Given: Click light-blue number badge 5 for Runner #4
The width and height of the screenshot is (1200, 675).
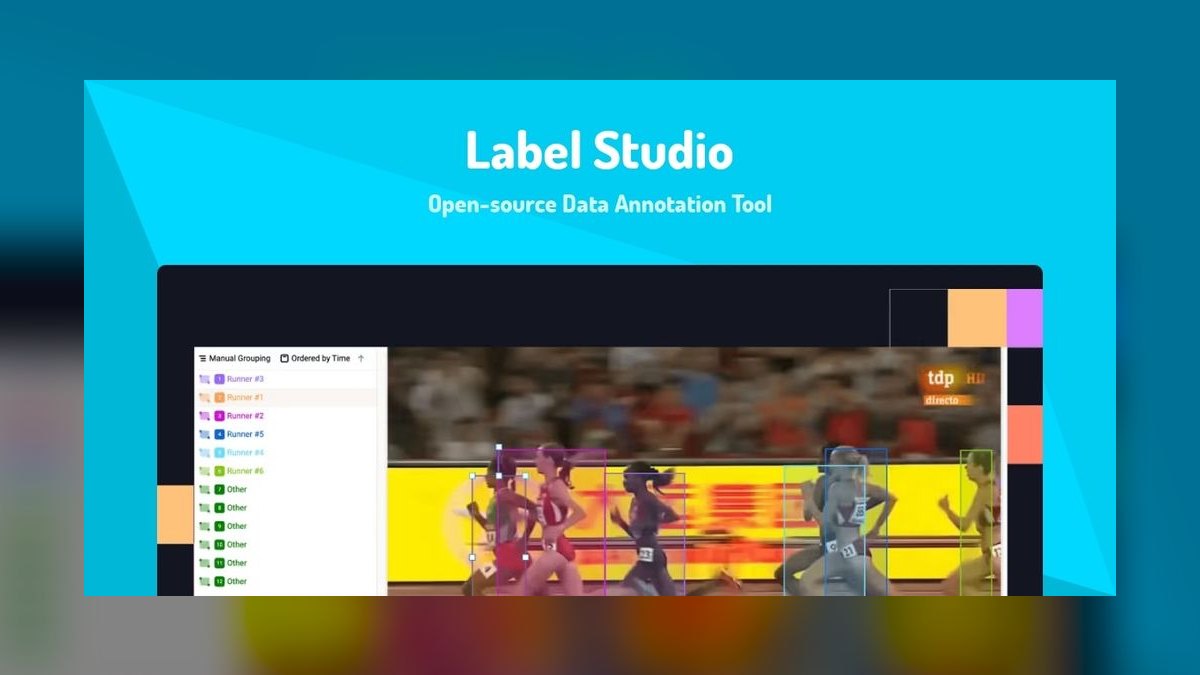Looking at the screenshot, I should click(x=219, y=453).
